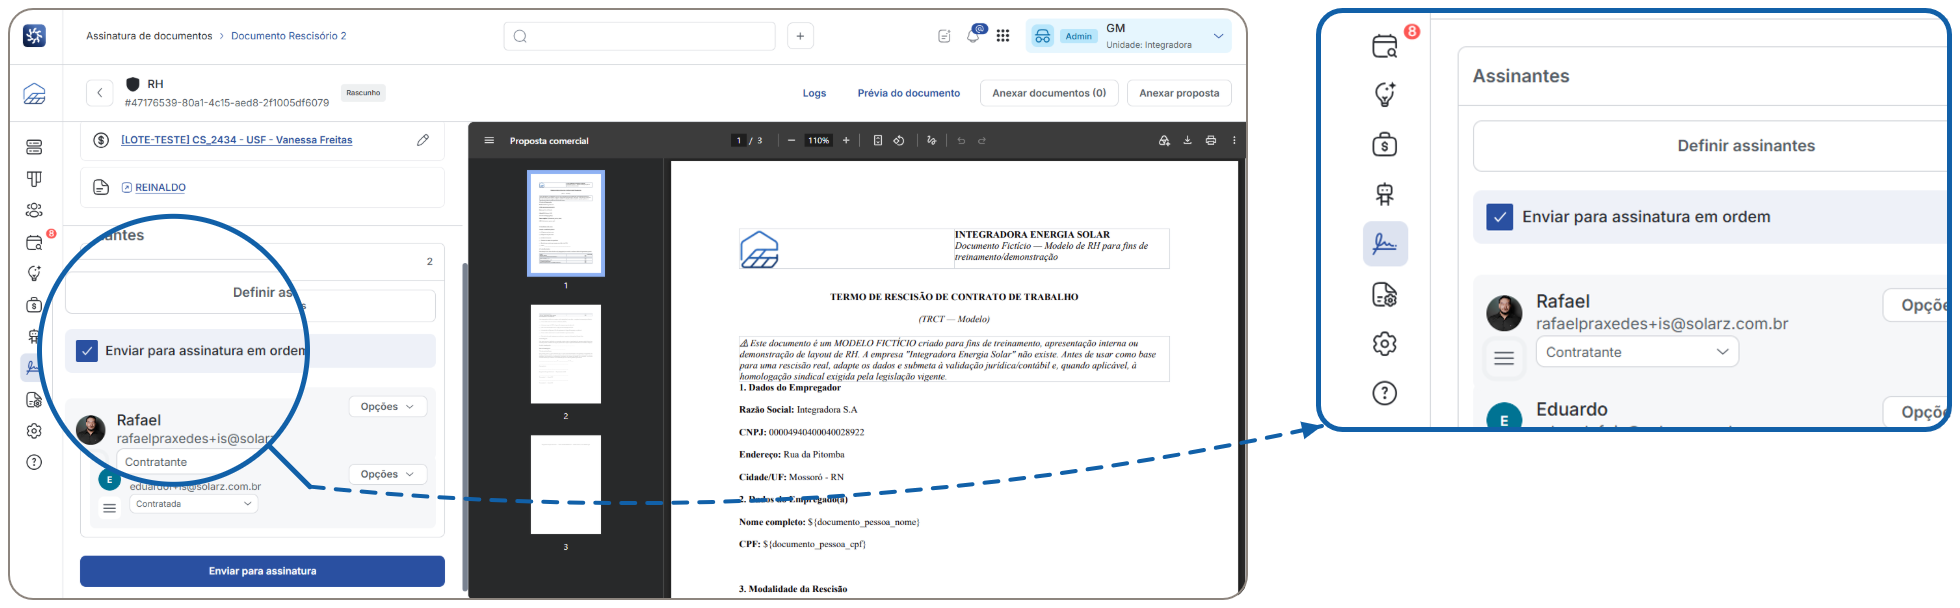Toggle the PDF sidebar hamburger icon
The height and width of the screenshot is (608, 1960).
point(489,141)
